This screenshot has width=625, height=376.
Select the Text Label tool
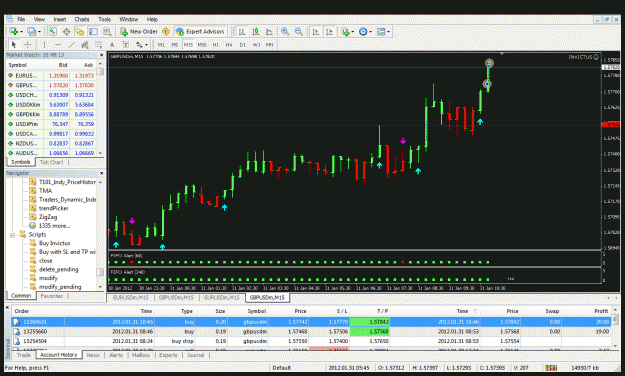(x=126, y=45)
